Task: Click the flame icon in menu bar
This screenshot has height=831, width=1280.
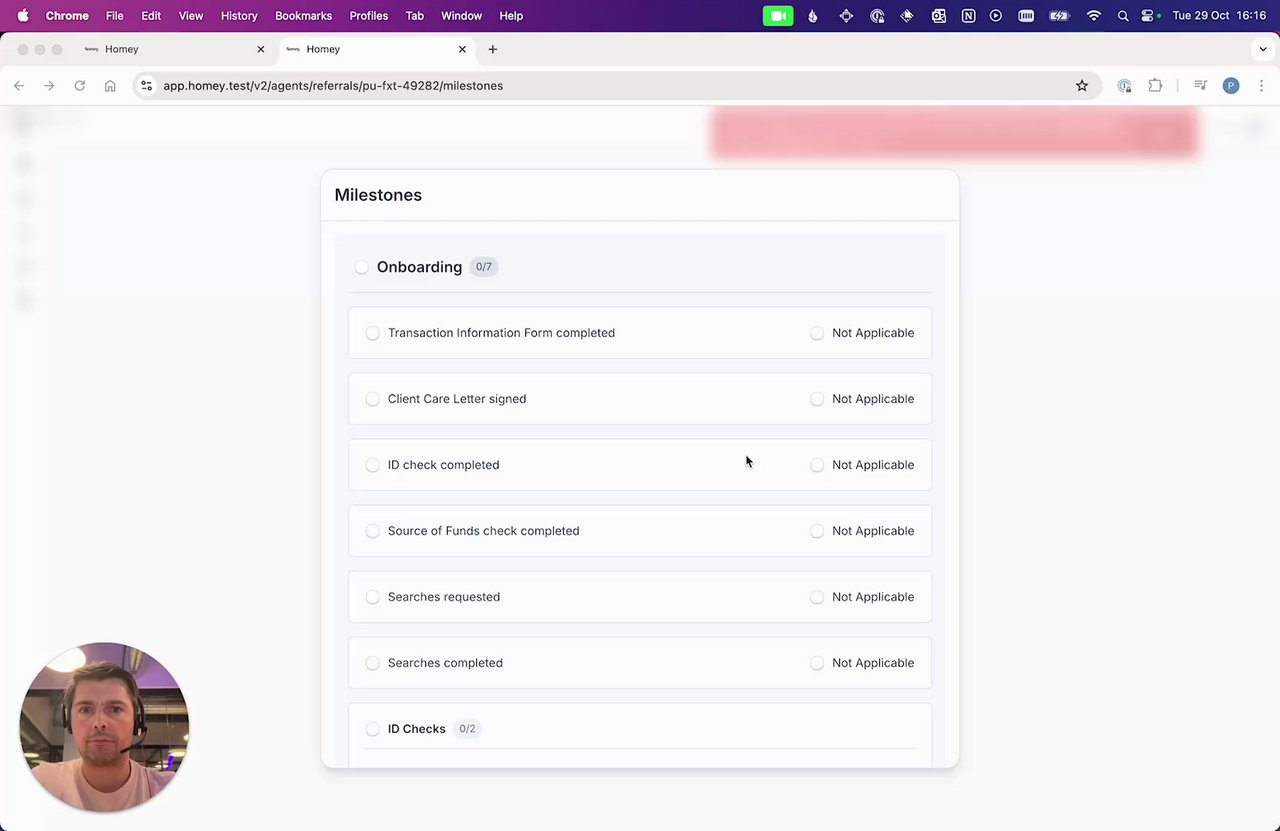Action: [x=813, y=16]
